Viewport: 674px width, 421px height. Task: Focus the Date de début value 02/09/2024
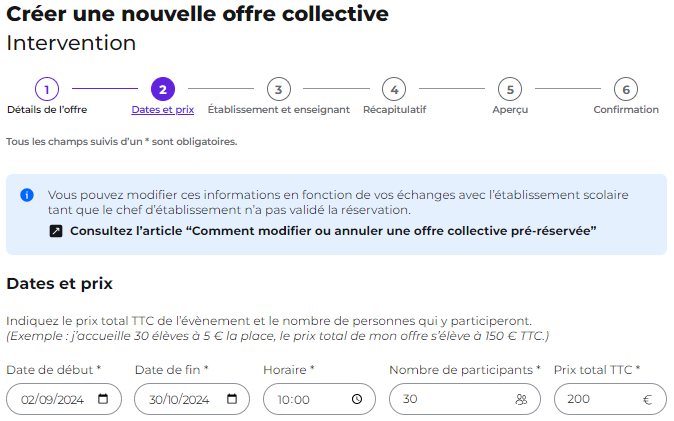coord(52,400)
